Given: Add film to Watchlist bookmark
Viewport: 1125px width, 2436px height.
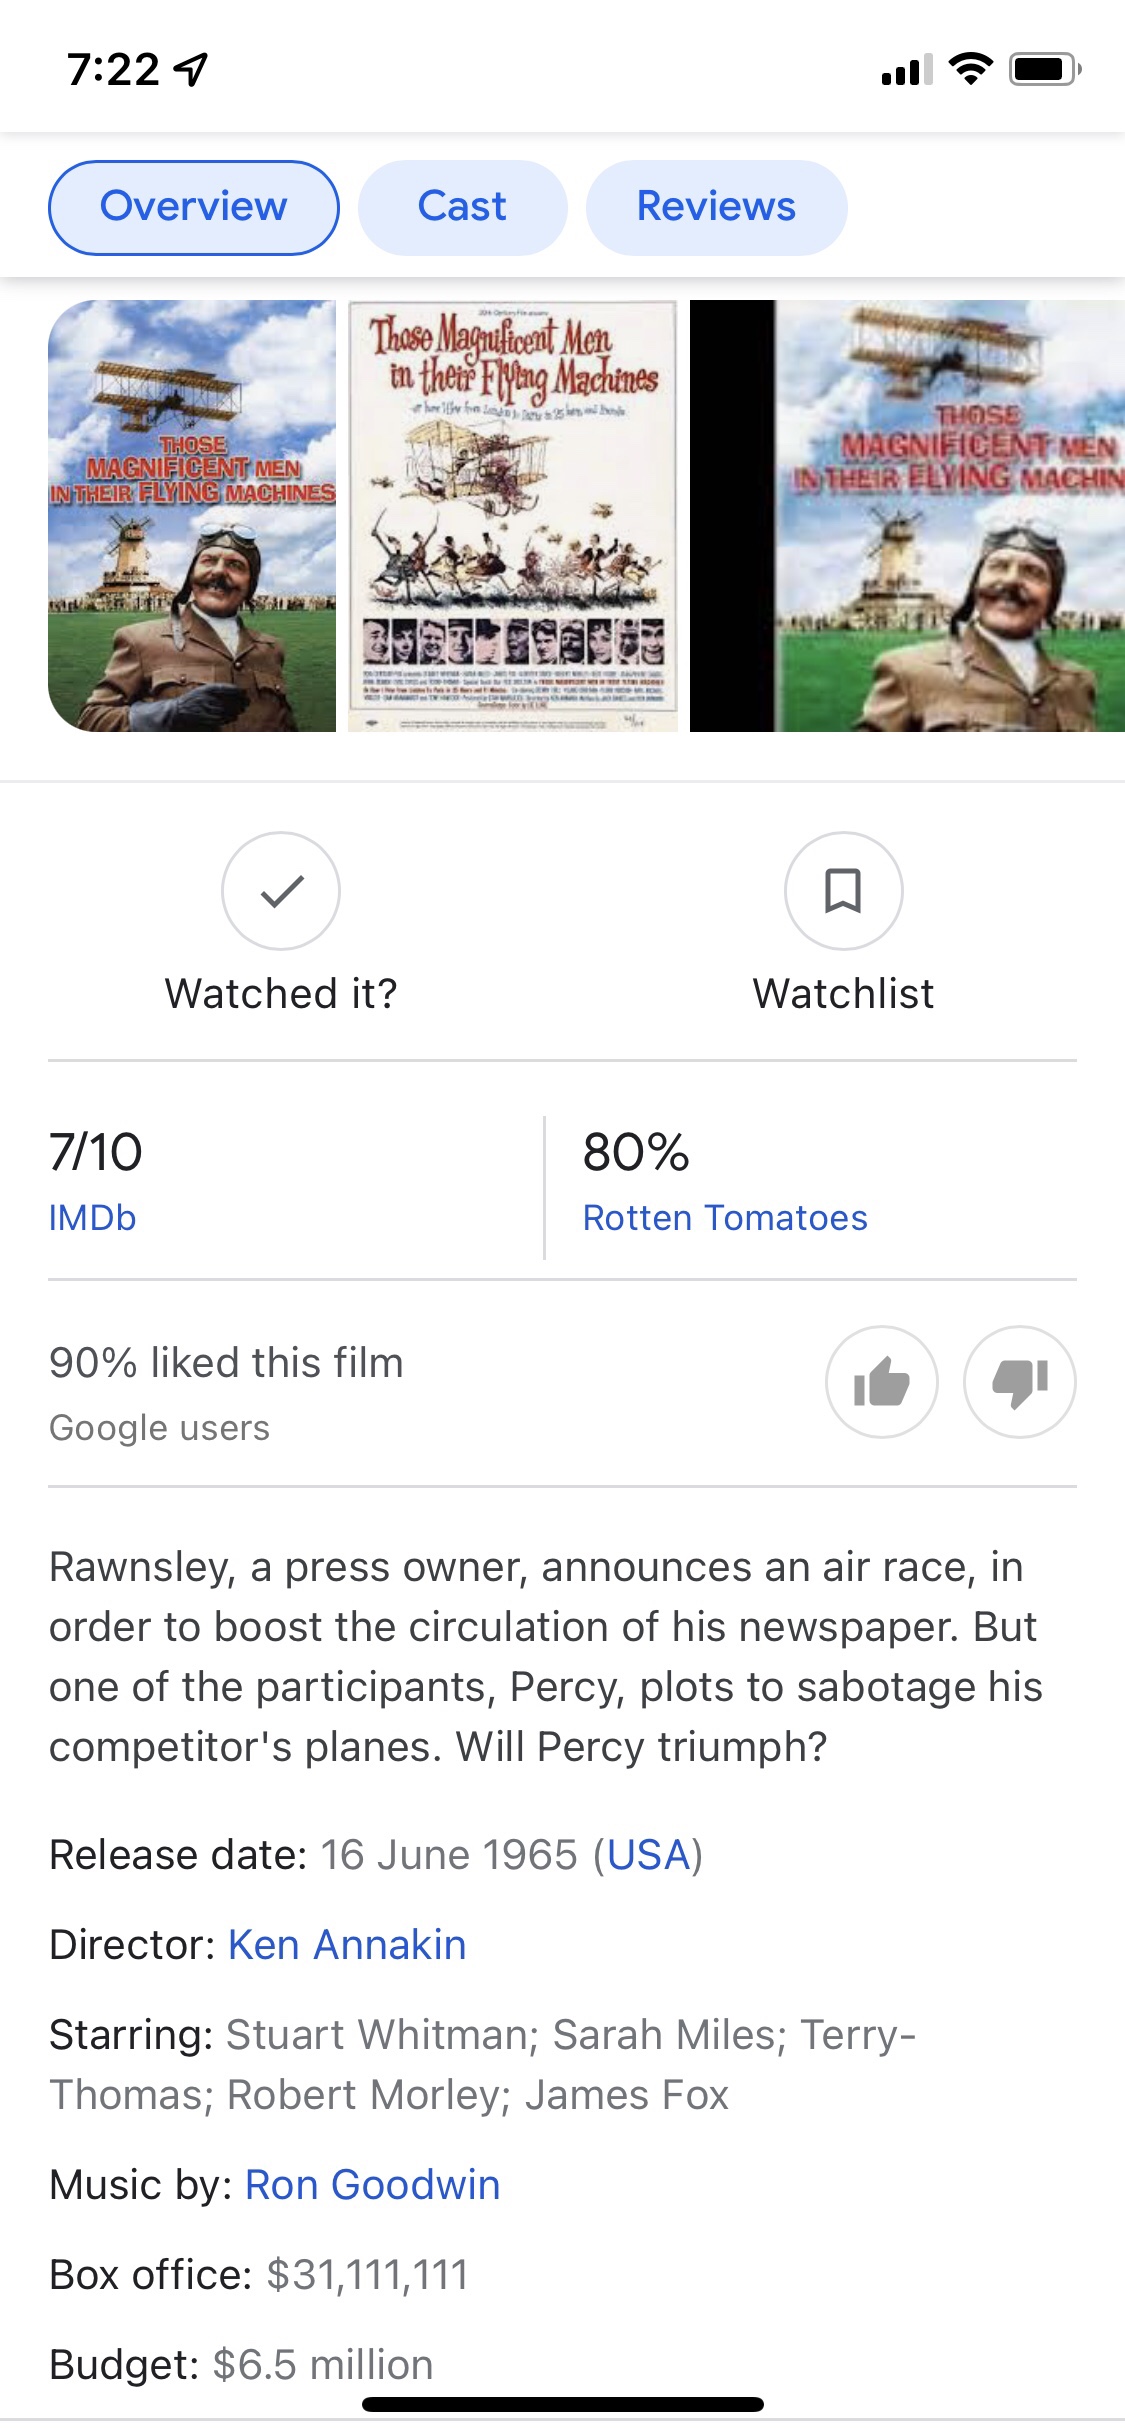Looking at the screenshot, I should [x=843, y=890].
